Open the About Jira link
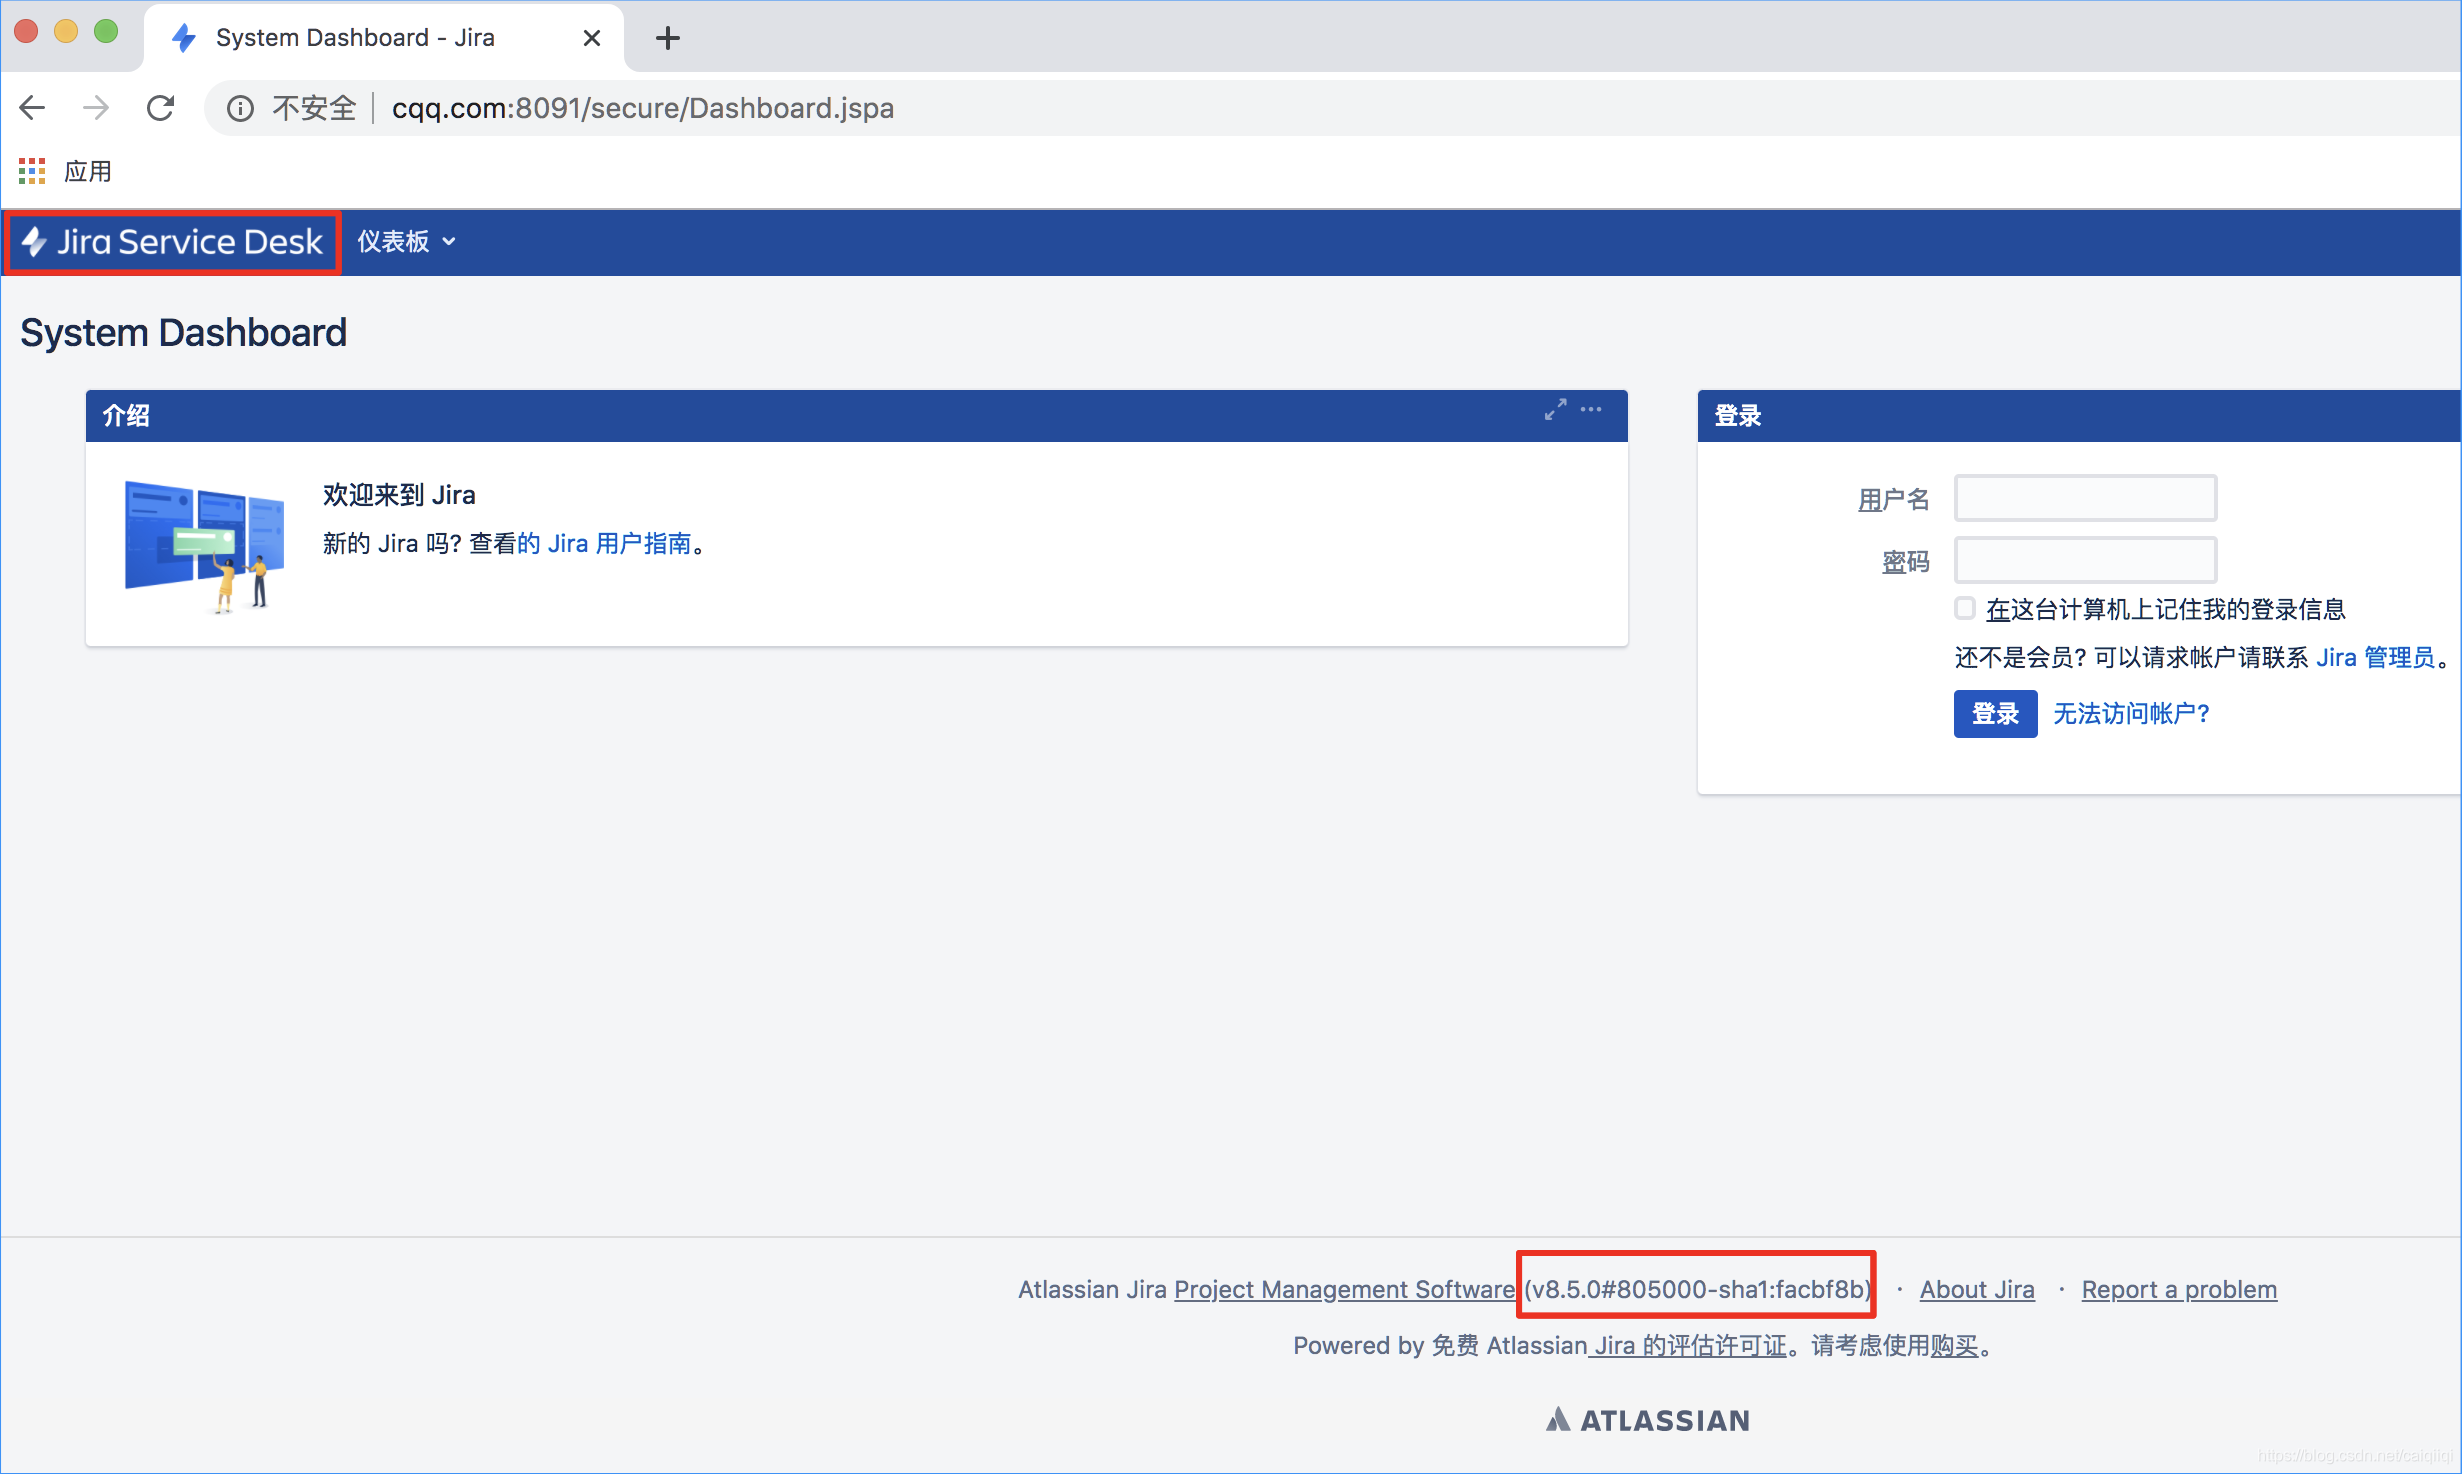The width and height of the screenshot is (2462, 1474). [1977, 1290]
